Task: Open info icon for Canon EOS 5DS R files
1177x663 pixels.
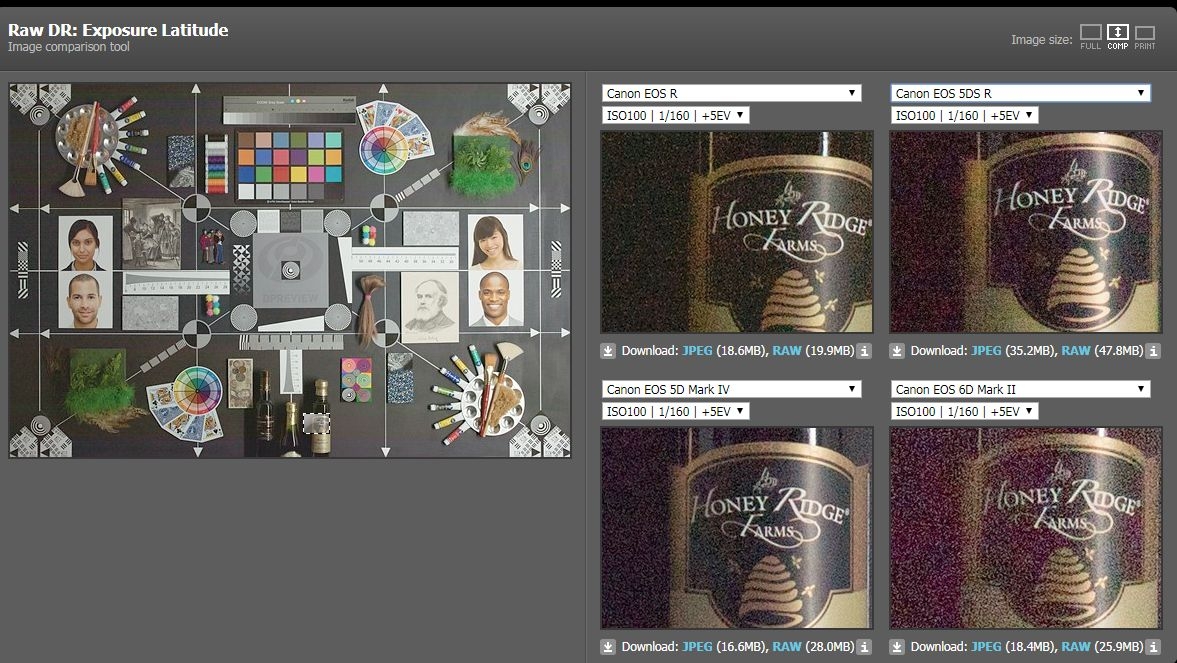Action: tap(1154, 351)
